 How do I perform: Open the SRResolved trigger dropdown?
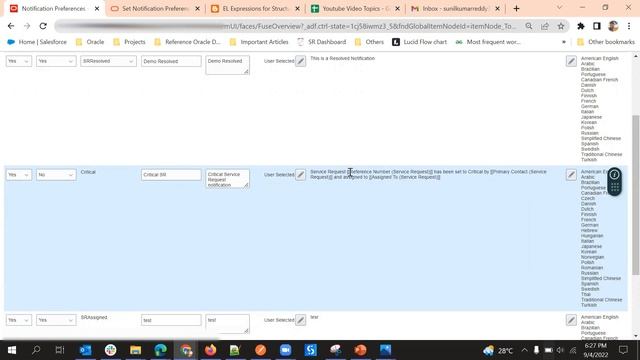(x=108, y=61)
